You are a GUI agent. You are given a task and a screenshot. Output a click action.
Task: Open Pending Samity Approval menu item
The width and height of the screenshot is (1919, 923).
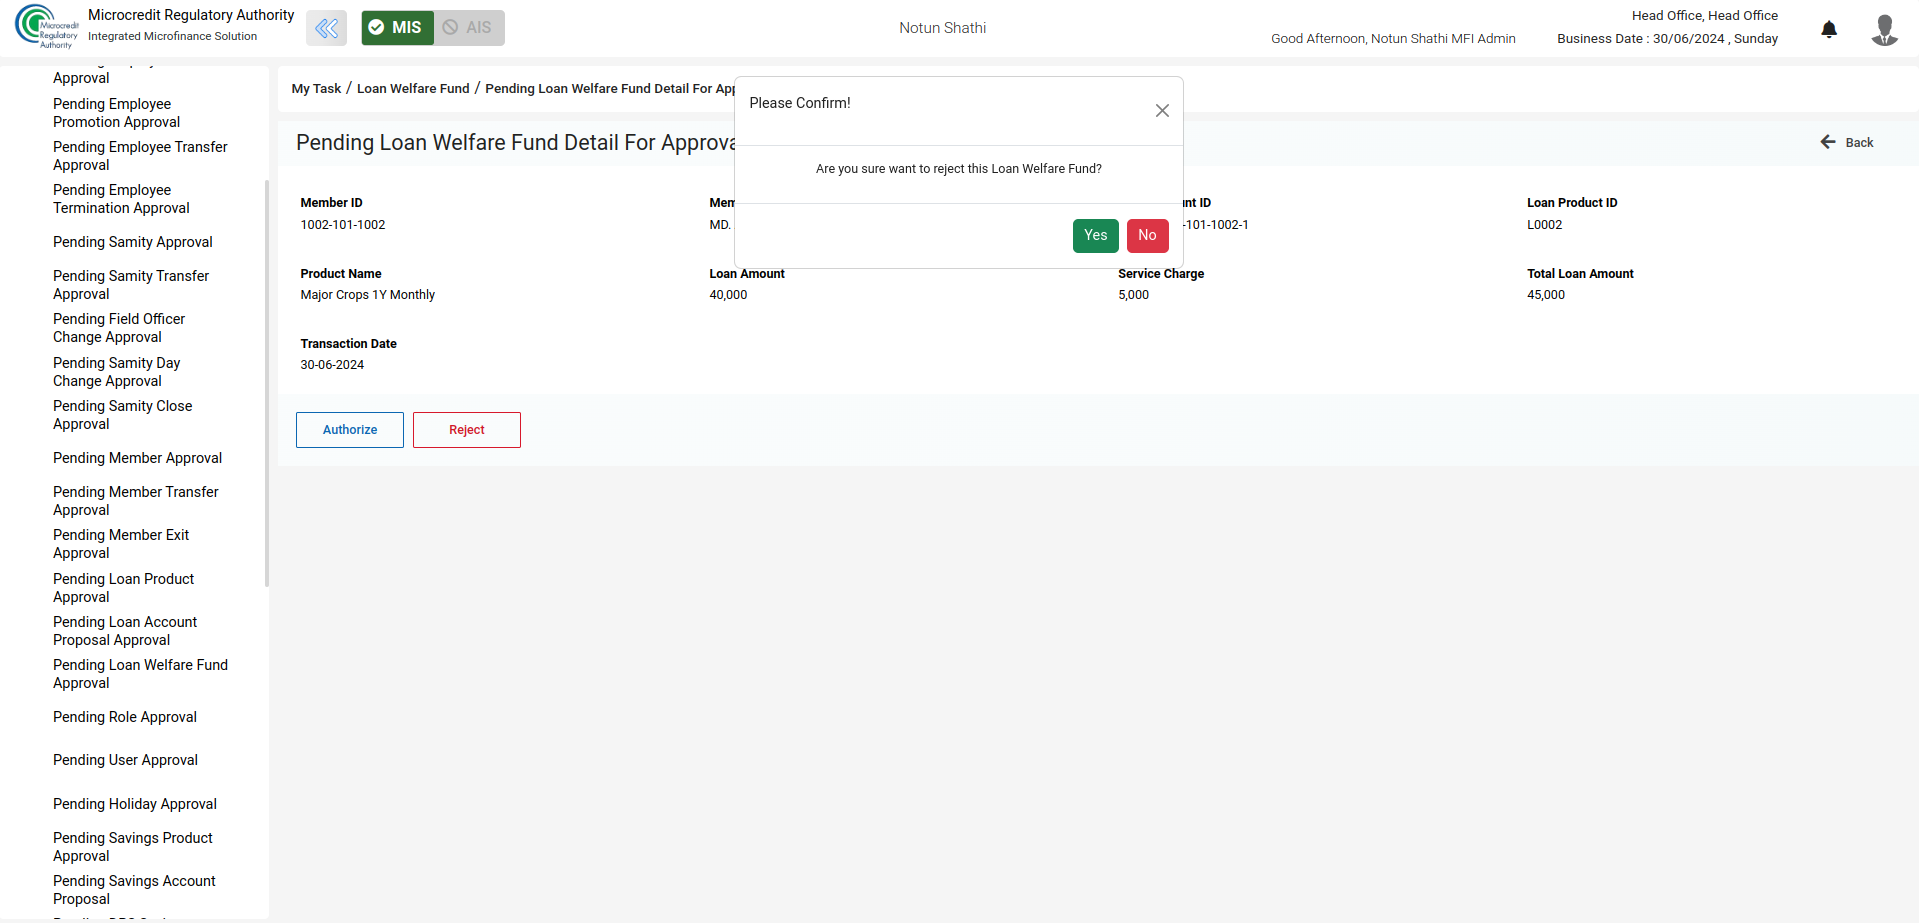click(x=133, y=242)
